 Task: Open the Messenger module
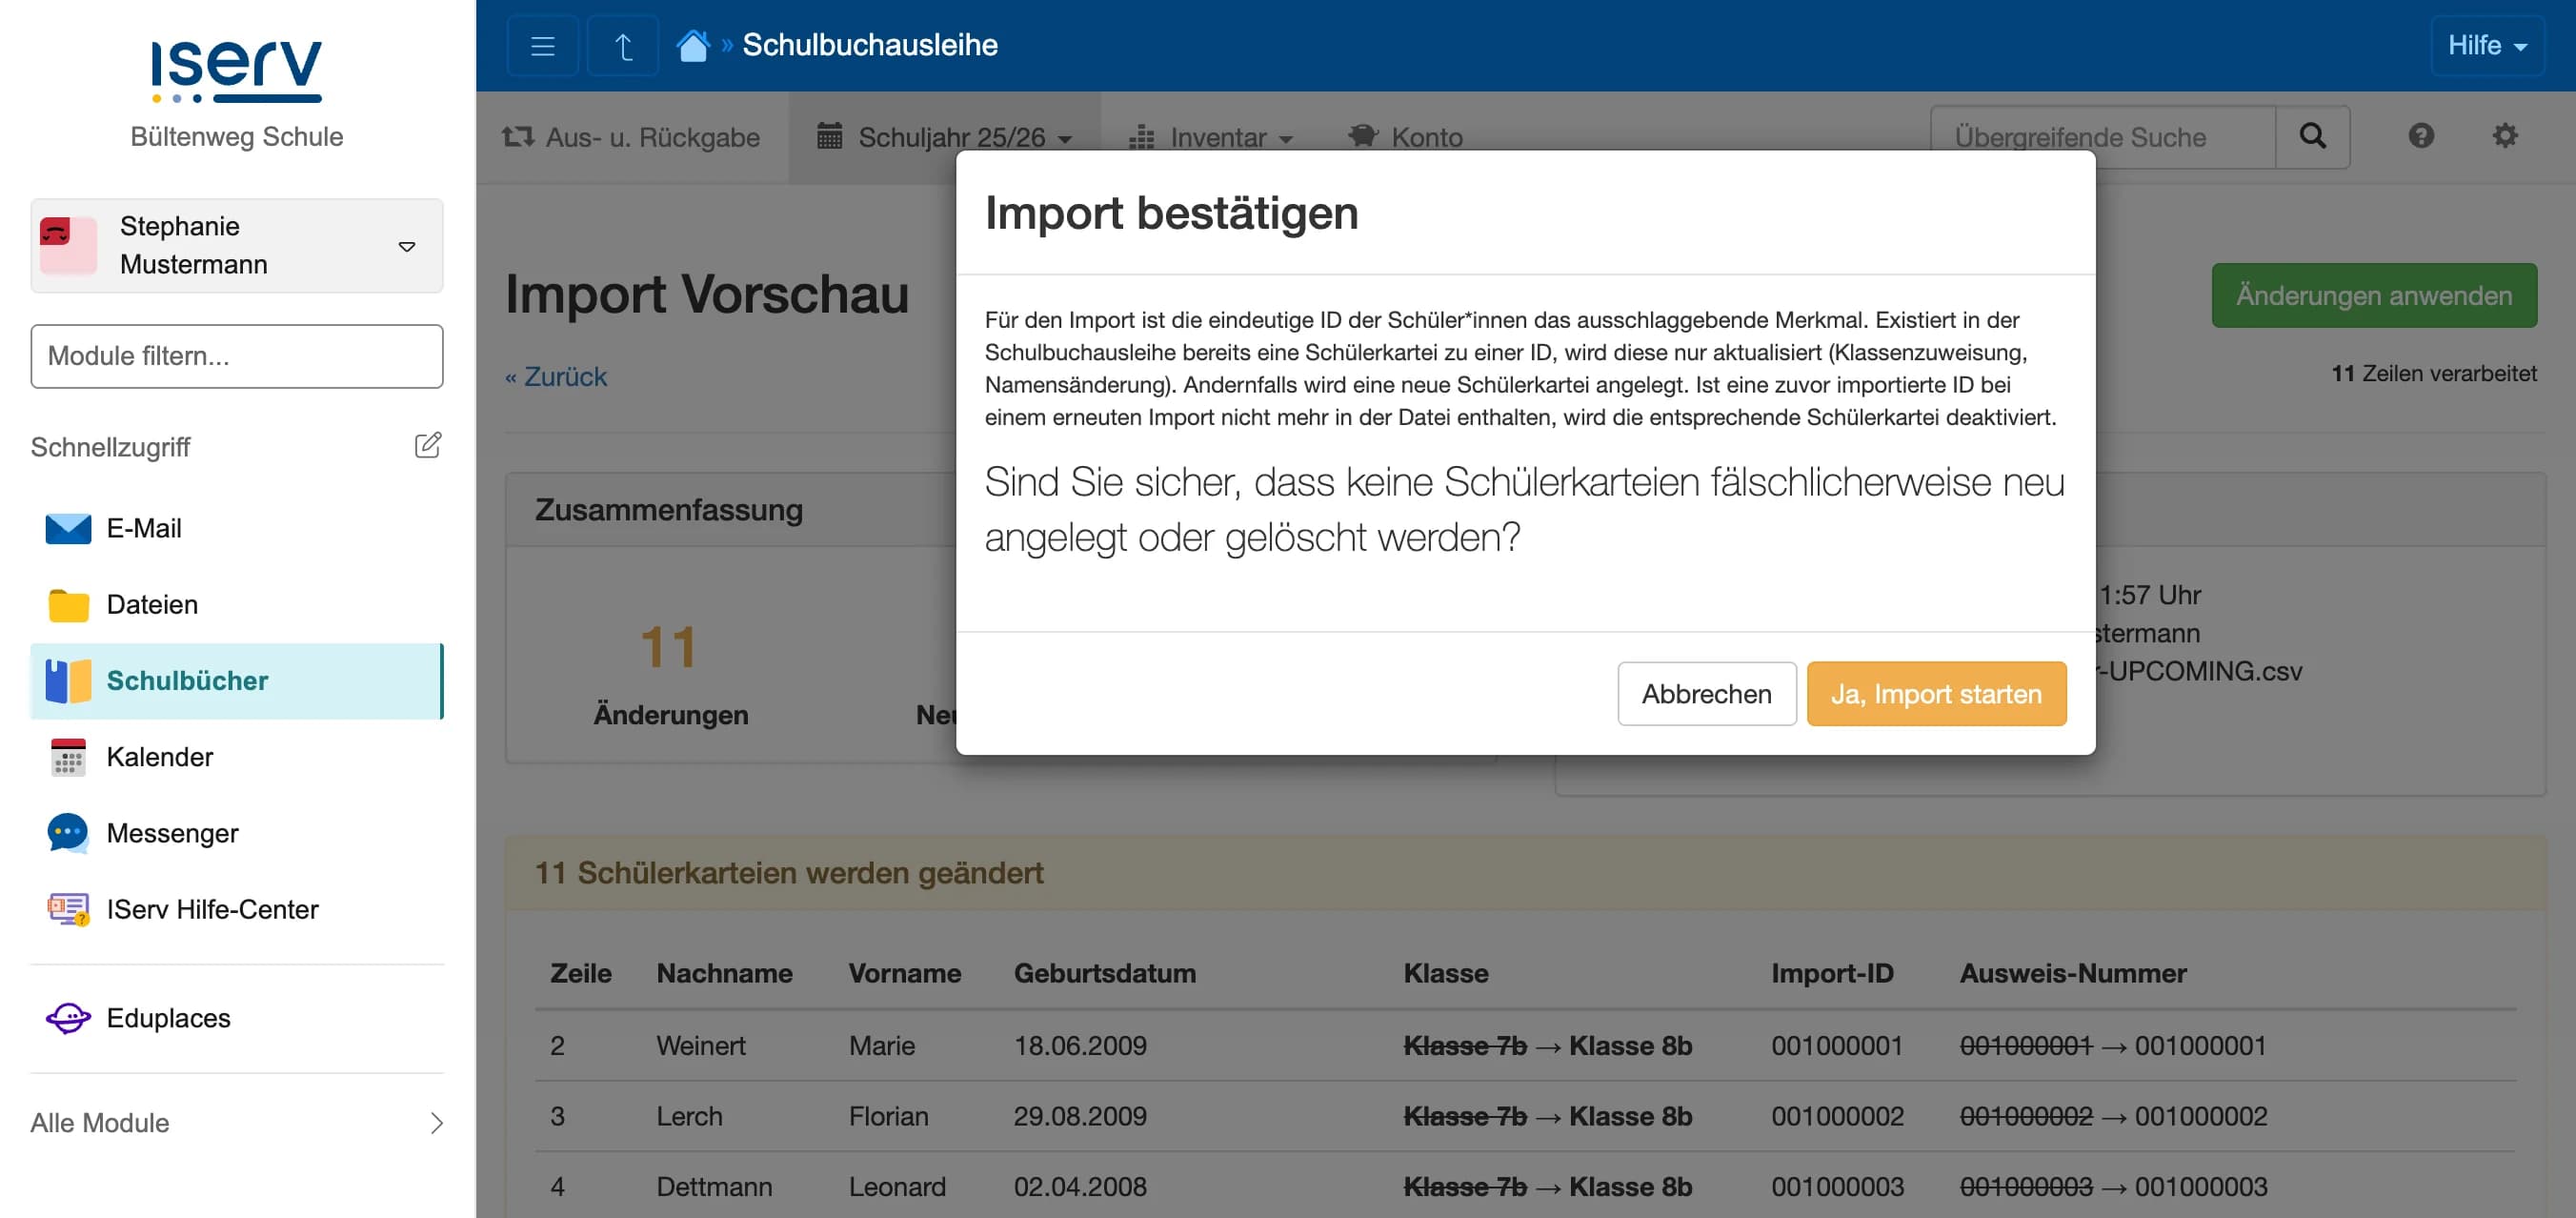tap(172, 832)
